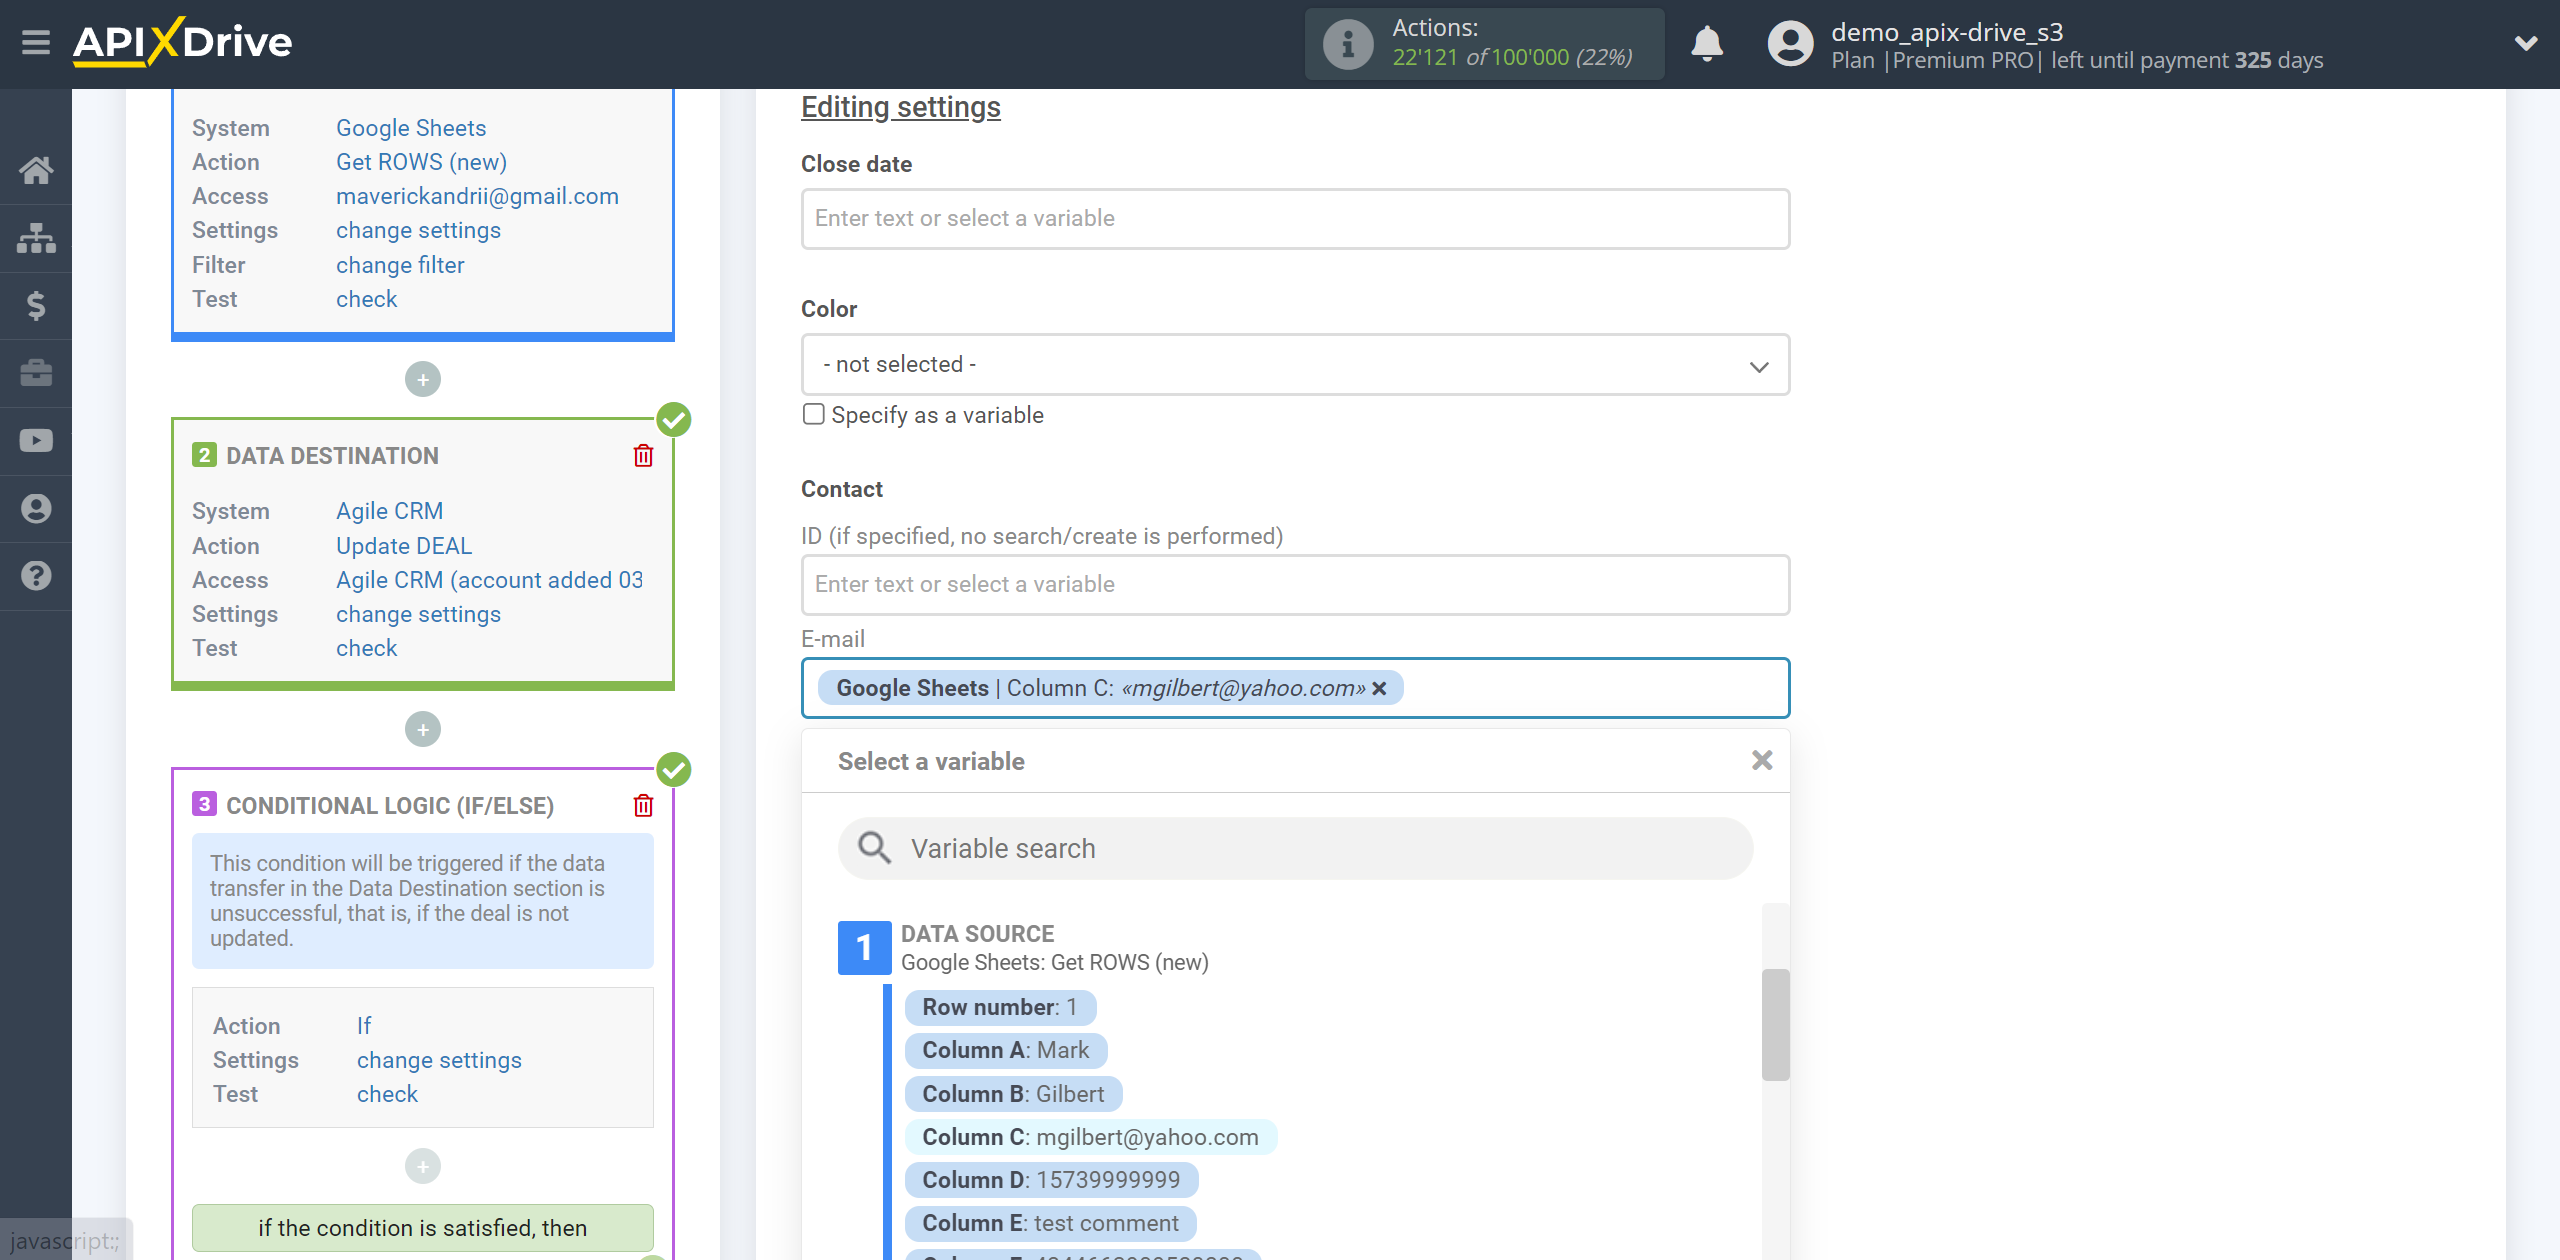This screenshot has width=2560, height=1260.
Task: Select the Column D: 15739999999 variable
Action: click(1051, 1180)
